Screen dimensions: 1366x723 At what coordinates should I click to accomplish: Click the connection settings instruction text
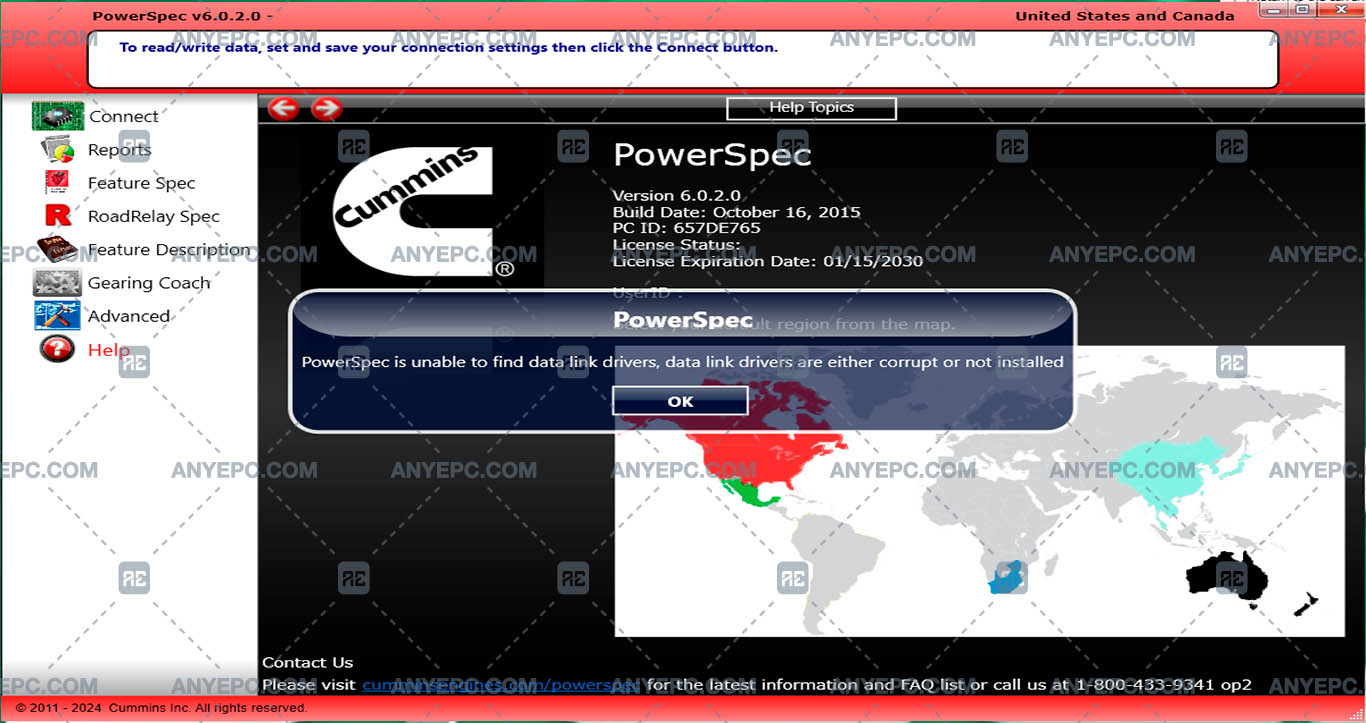(448, 47)
